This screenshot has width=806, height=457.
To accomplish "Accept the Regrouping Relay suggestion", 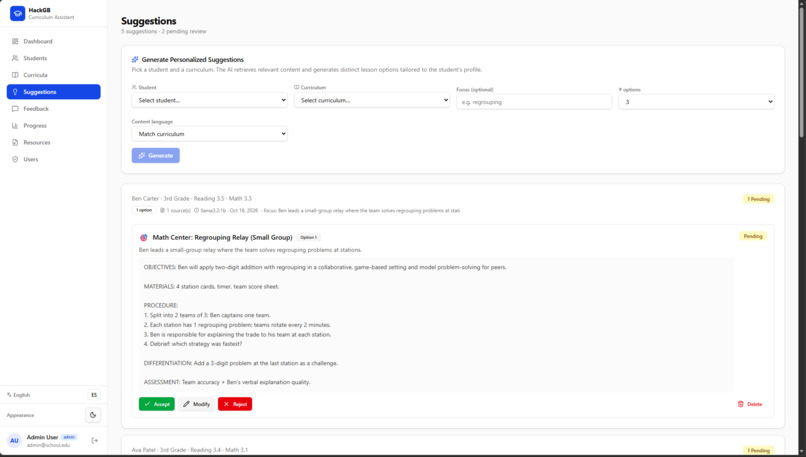I will click(157, 404).
